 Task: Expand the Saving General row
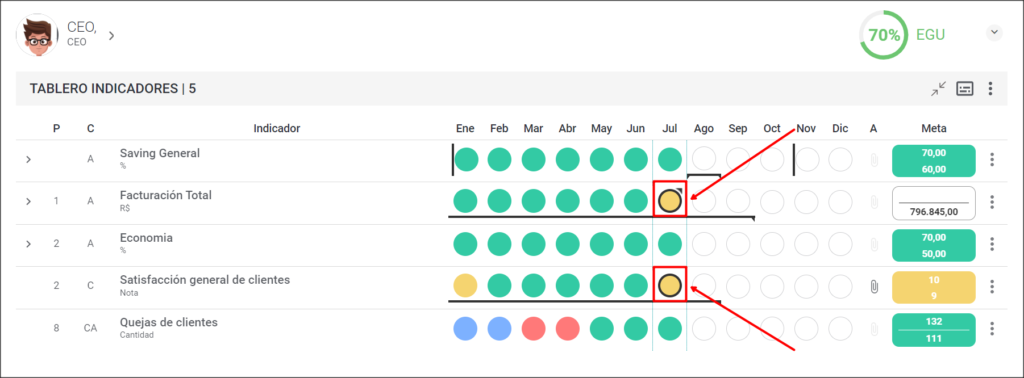(x=28, y=159)
